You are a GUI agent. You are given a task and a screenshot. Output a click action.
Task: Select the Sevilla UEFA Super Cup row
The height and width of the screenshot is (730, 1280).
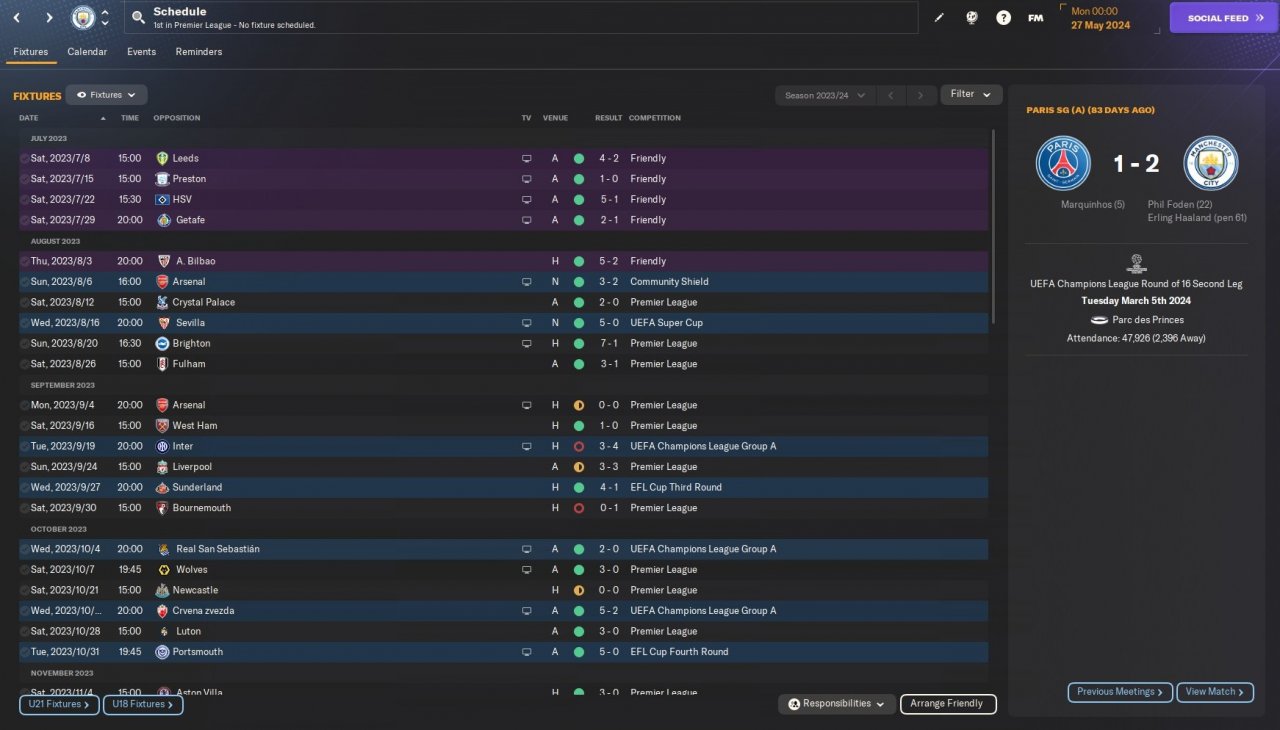point(400,323)
